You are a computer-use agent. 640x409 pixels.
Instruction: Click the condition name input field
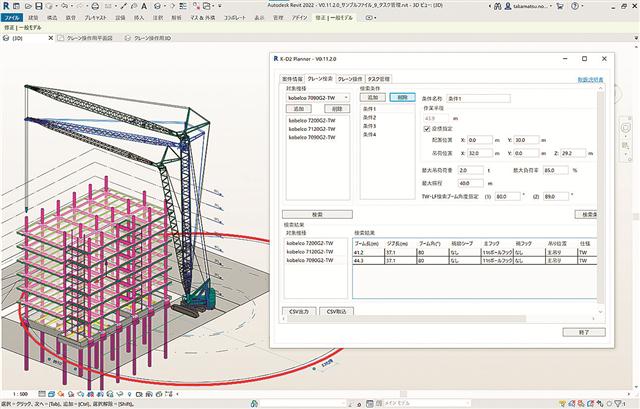pyautogui.click(x=478, y=98)
